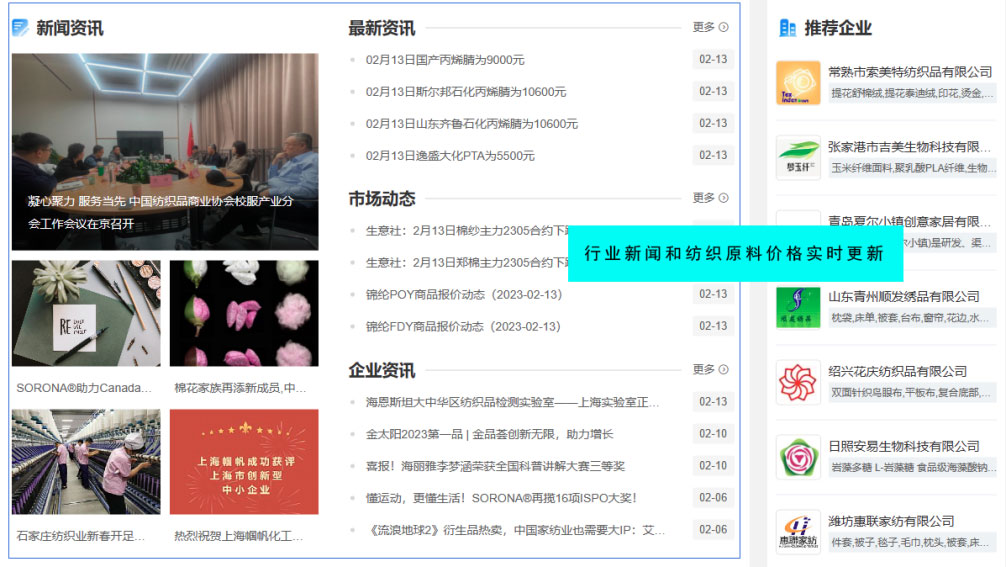Open 日照安易生物科技 company logo

coord(798,458)
